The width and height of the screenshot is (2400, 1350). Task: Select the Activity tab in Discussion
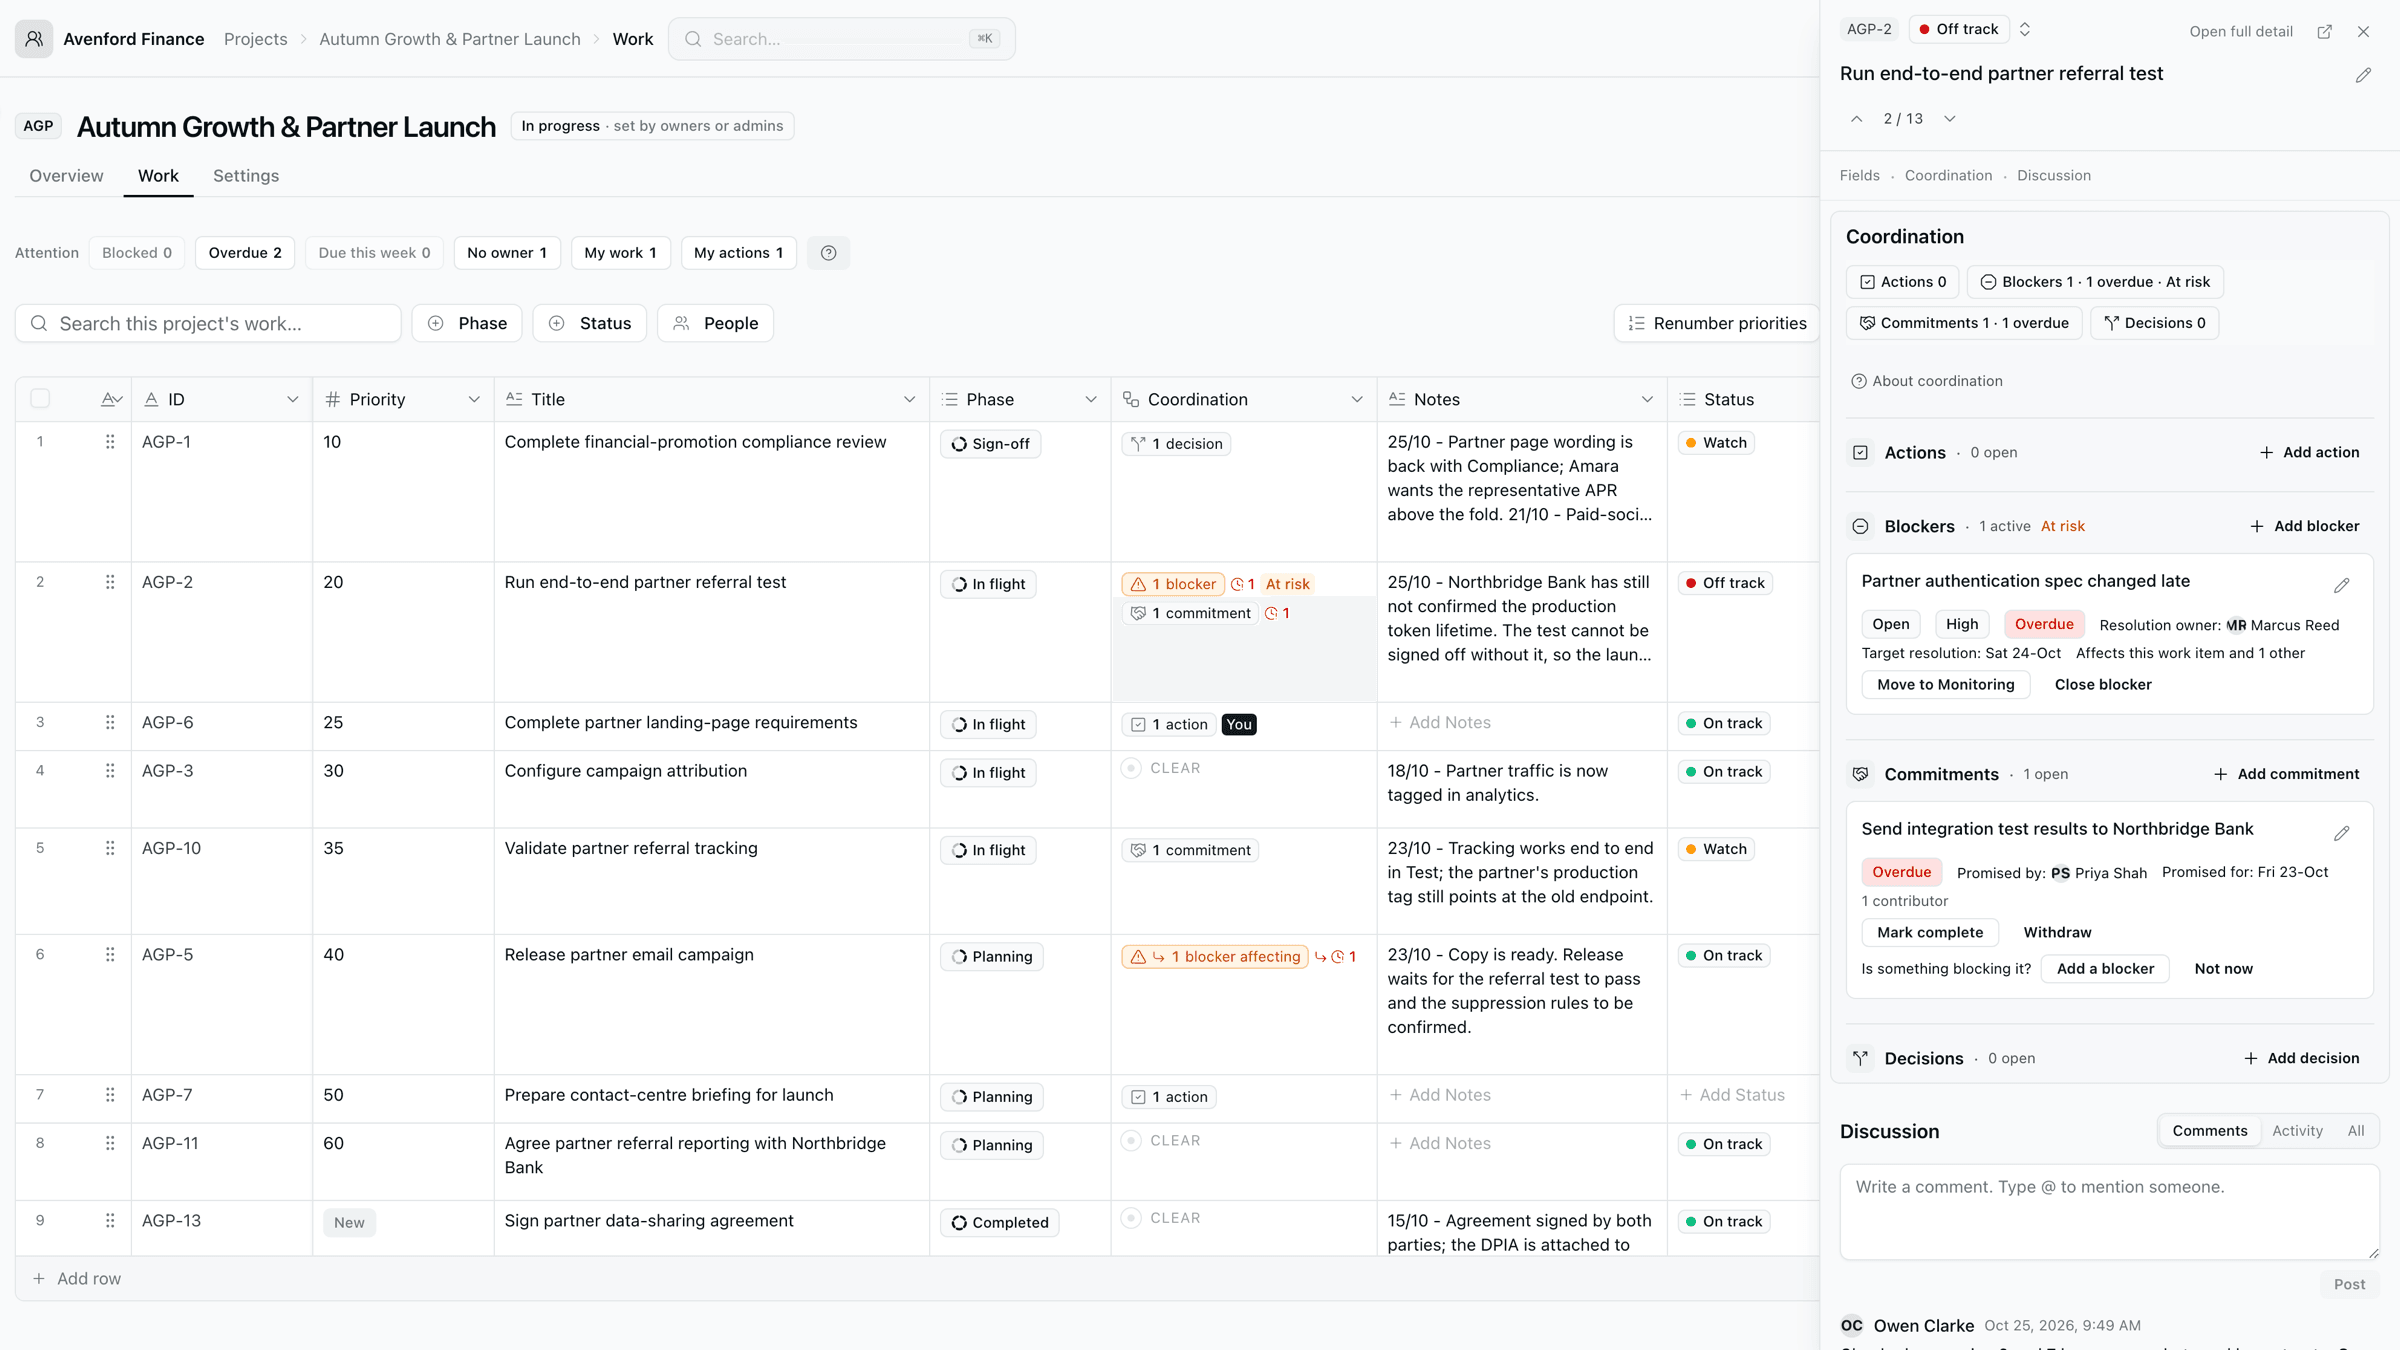[2297, 1131]
